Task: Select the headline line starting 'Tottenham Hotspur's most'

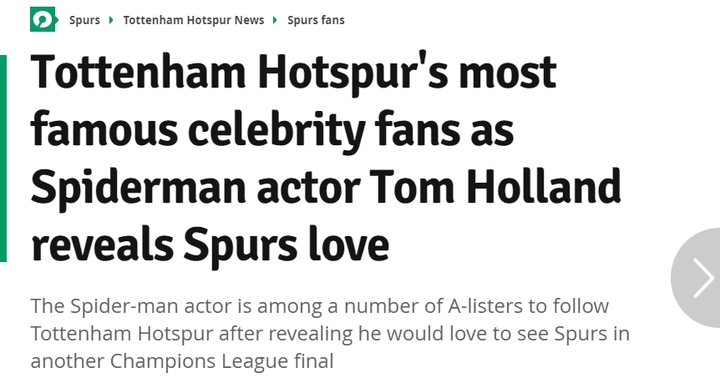Action: point(293,73)
